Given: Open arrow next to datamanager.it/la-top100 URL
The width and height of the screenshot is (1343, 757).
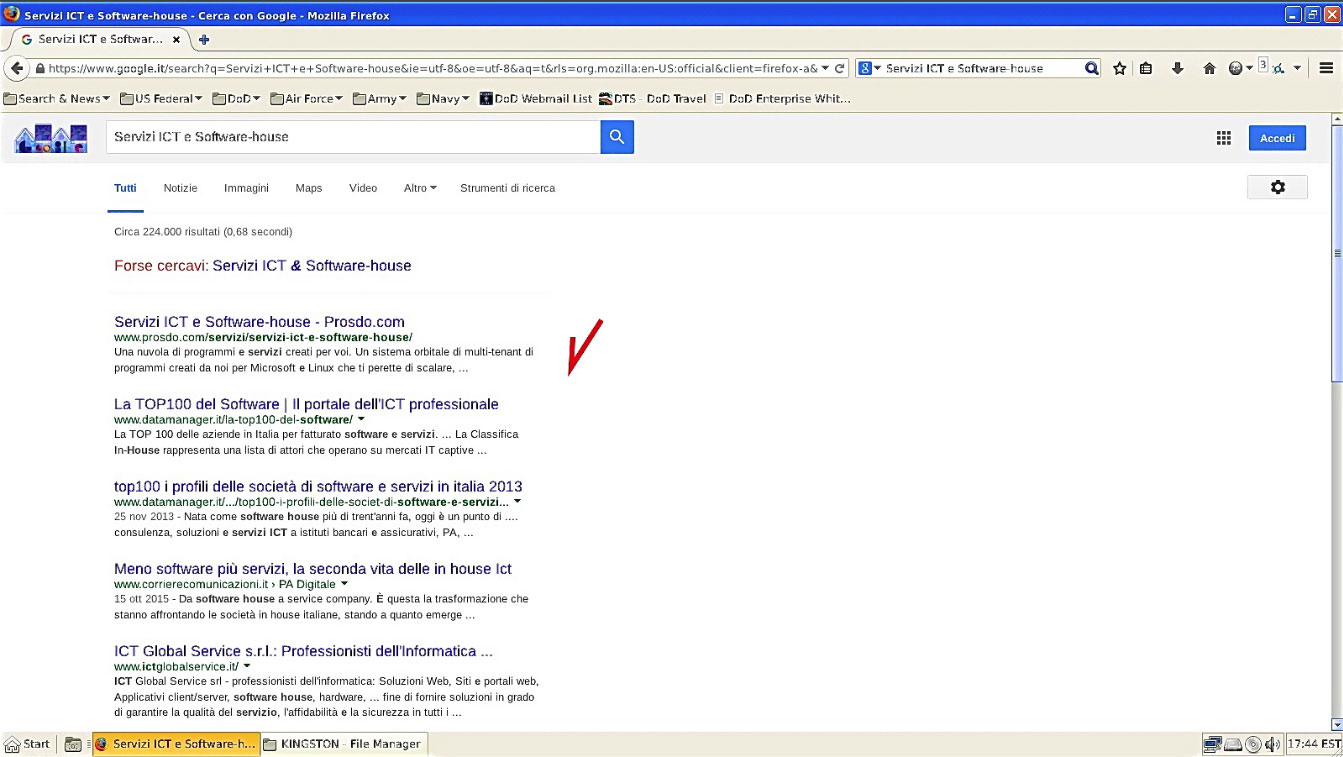Looking at the screenshot, I should tap(361, 419).
